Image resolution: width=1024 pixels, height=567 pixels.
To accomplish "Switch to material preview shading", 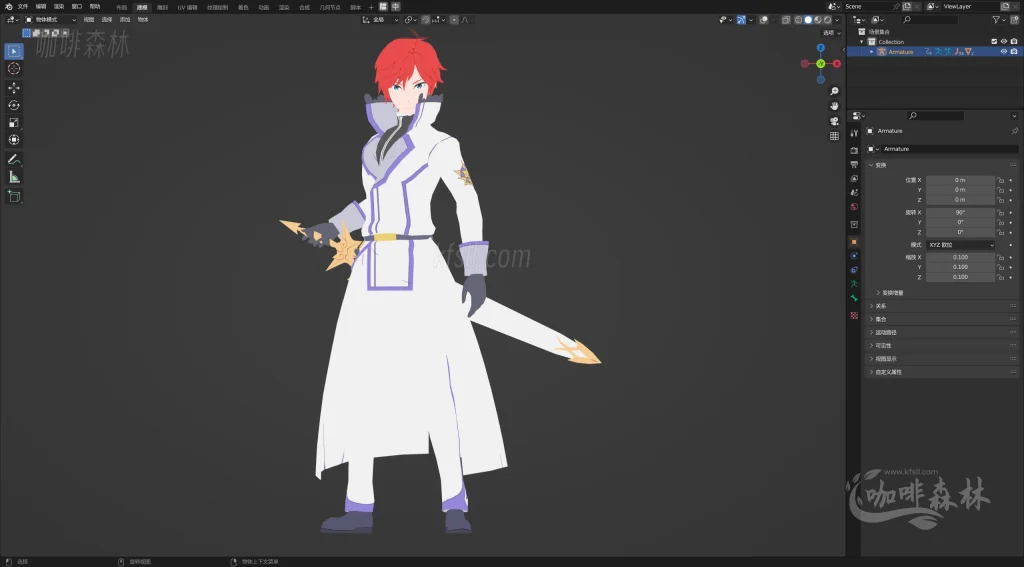I will pyautogui.click(x=818, y=20).
